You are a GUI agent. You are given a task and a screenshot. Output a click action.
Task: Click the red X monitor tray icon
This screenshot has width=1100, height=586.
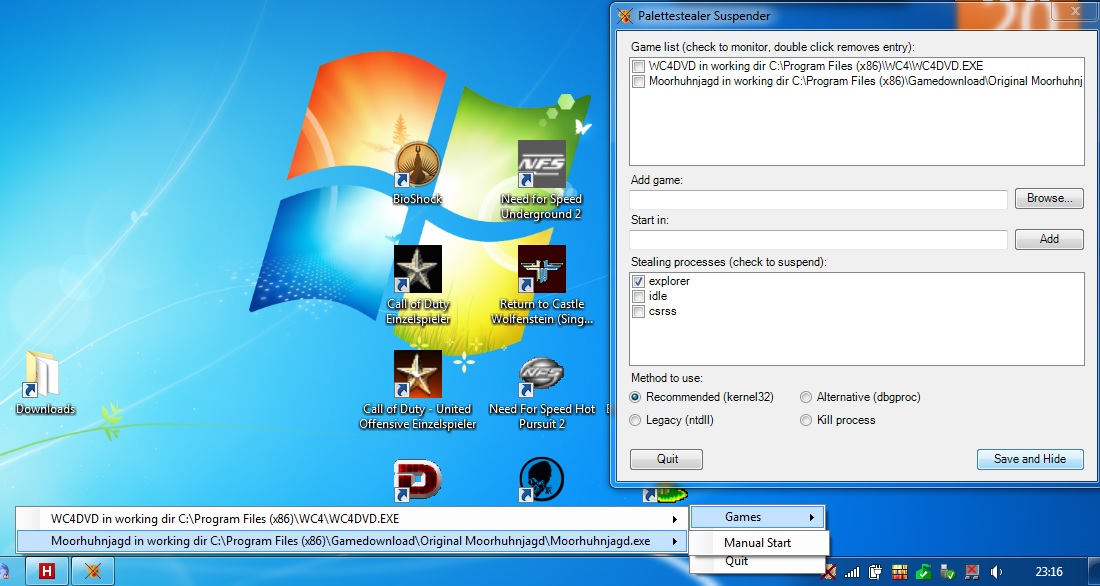click(x=972, y=572)
